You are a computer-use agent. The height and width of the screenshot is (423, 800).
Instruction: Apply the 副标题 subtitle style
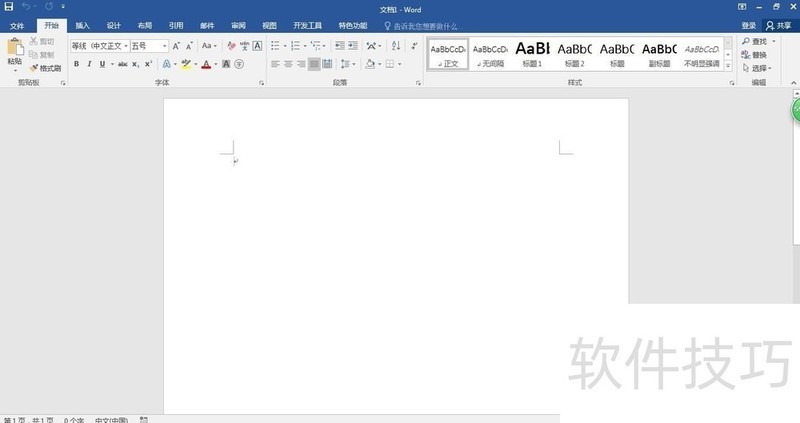pos(659,55)
